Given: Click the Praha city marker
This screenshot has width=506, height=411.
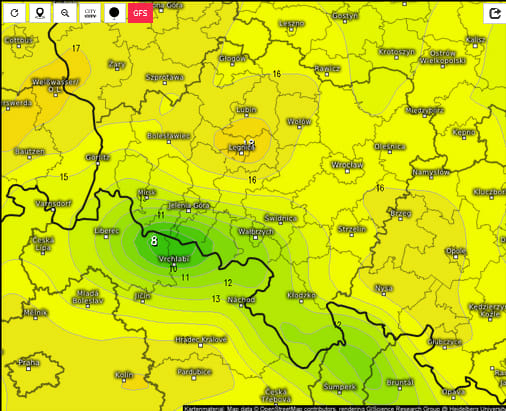Looking at the screenshot, I should 29,369.
